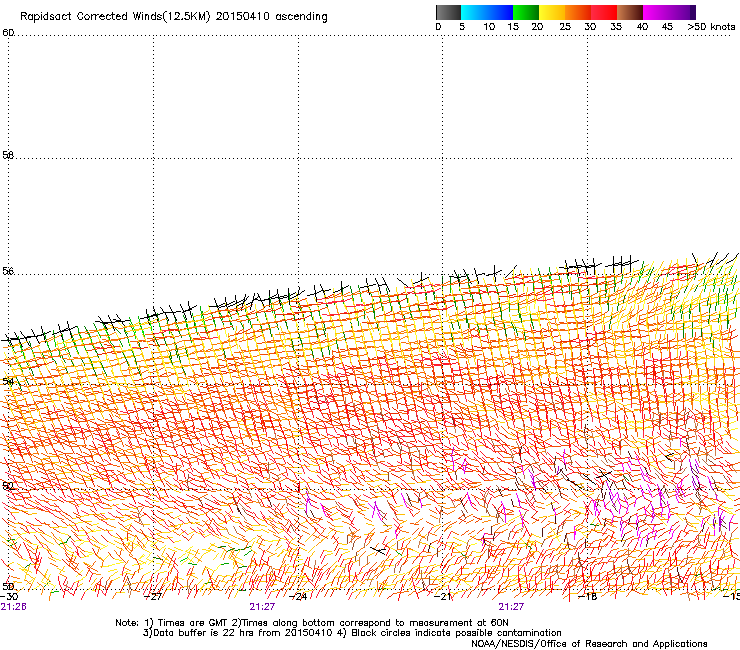Viewport: 740px width, 650px height.
Task: Click the longitude label '-27'
Action: [153, 596]
